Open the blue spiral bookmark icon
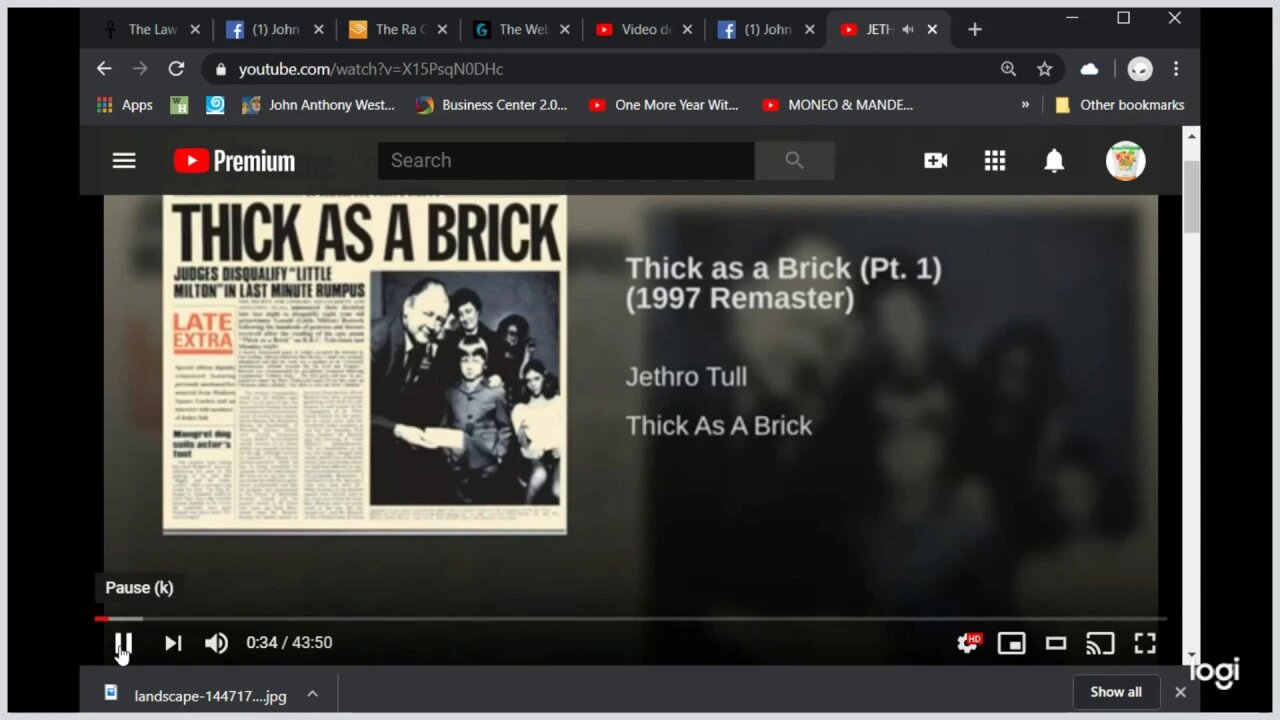 pos(215,105)
